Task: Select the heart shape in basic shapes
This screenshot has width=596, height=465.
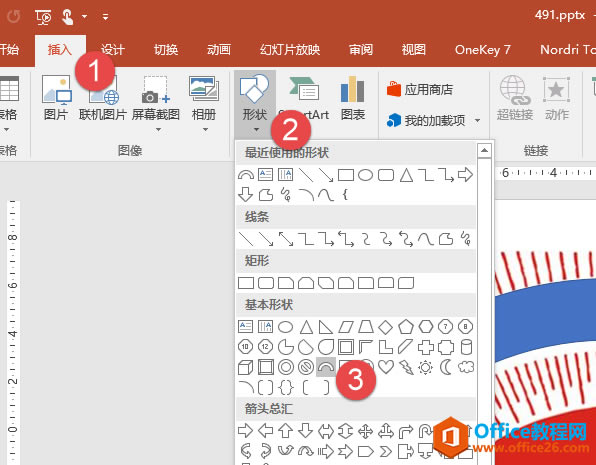Action: coord(386,367)
